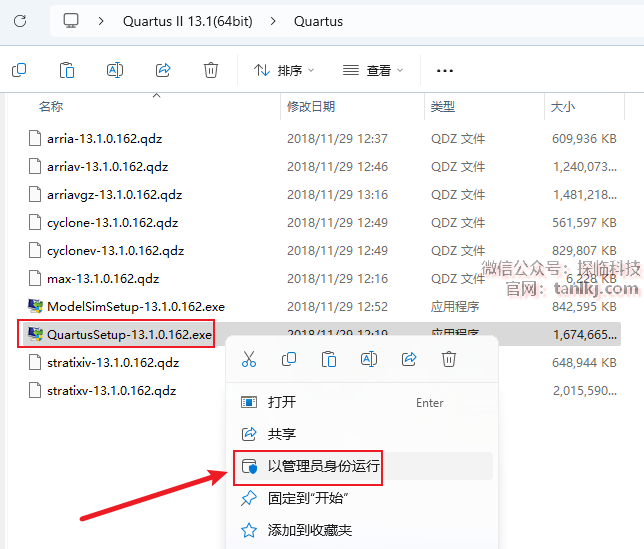Viewport: 644px width, 549px height.
Task: Click size cell 609,936 KB
Action: (x=584, y=139)
